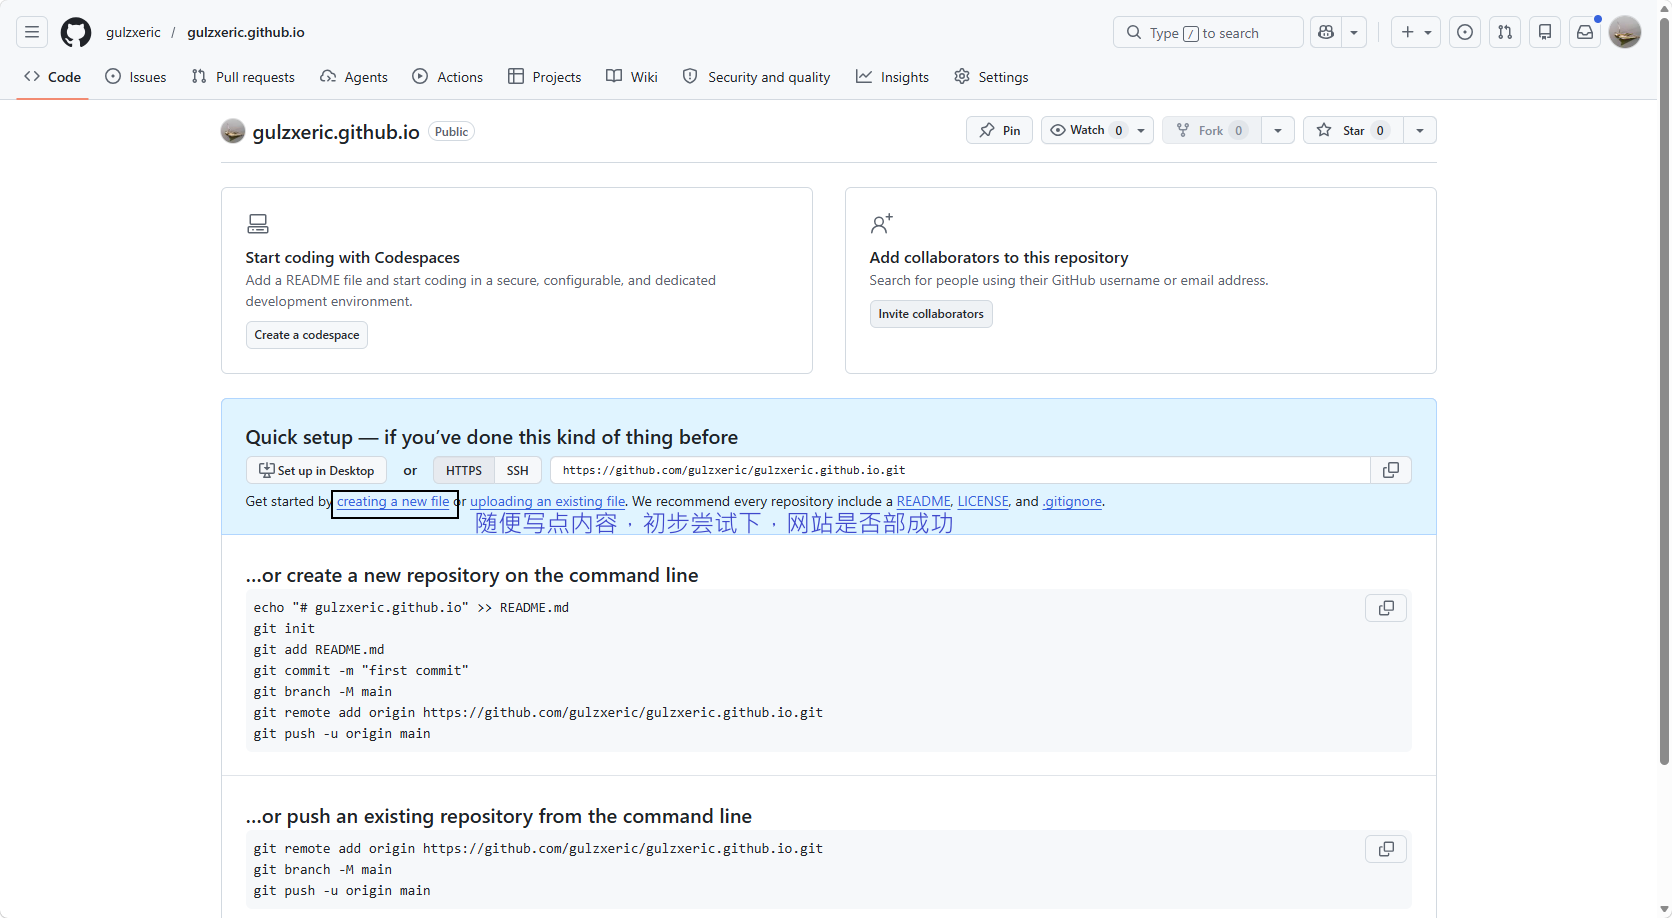
Task: Open the Wiki tab
Action: [632, 77]
